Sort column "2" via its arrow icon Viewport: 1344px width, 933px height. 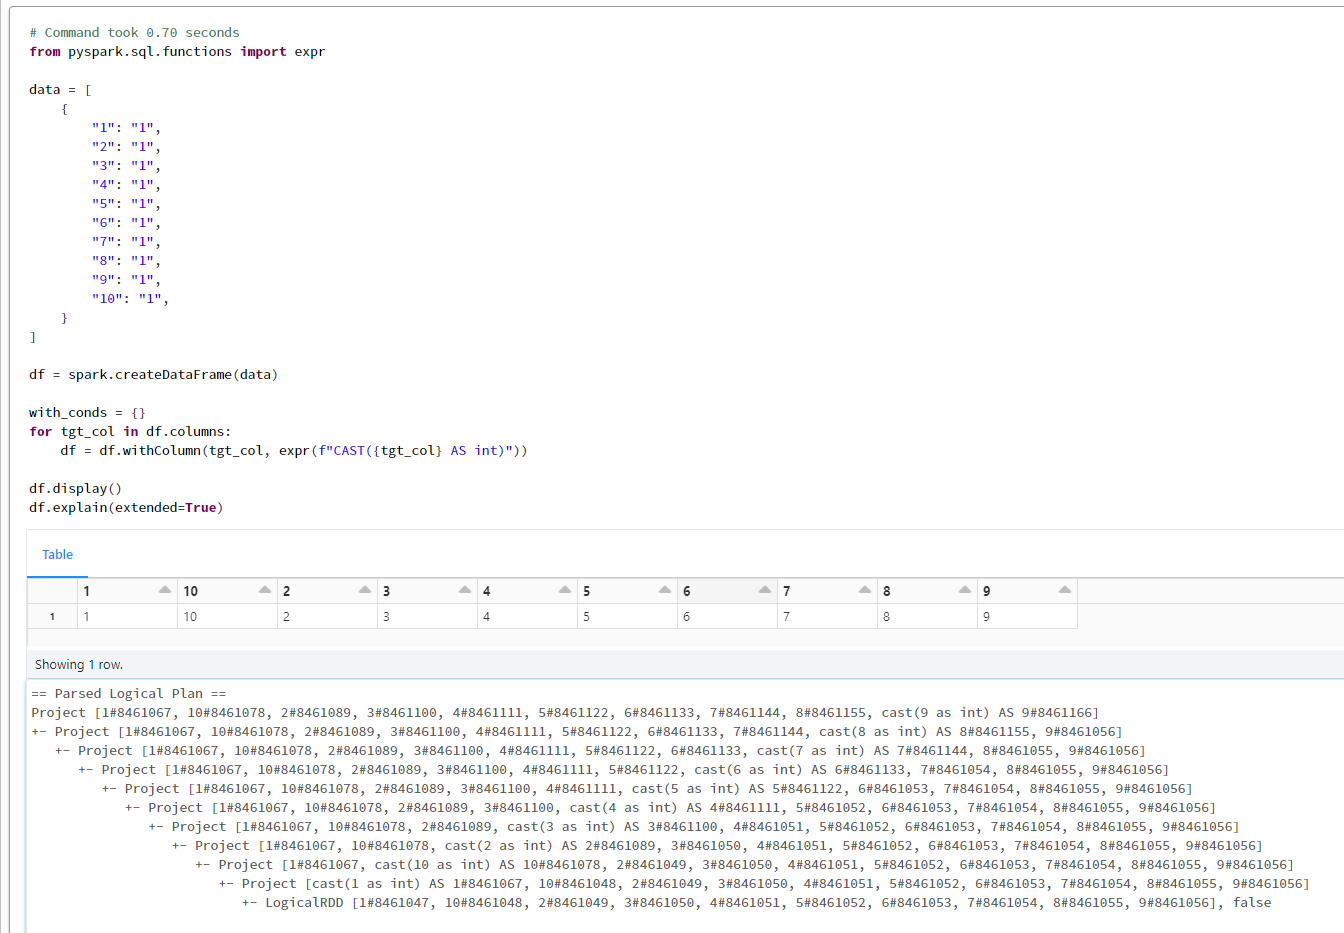[363, 590]
